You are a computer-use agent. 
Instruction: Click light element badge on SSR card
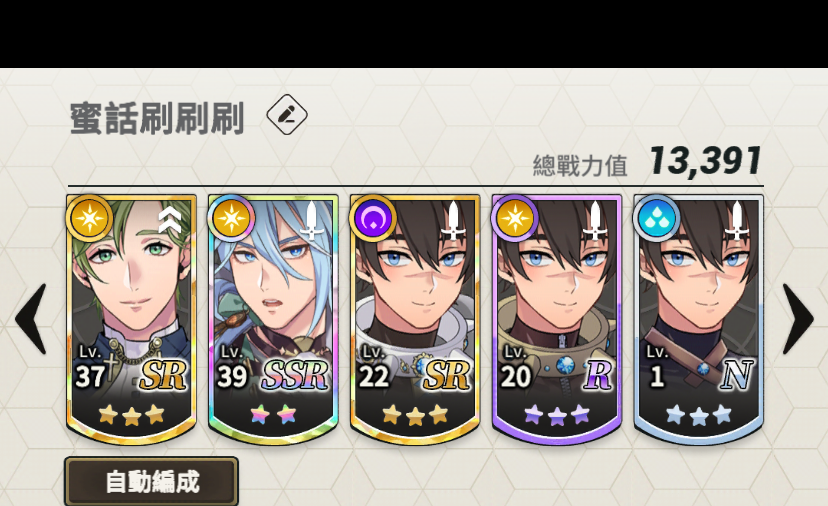(231, 218)
